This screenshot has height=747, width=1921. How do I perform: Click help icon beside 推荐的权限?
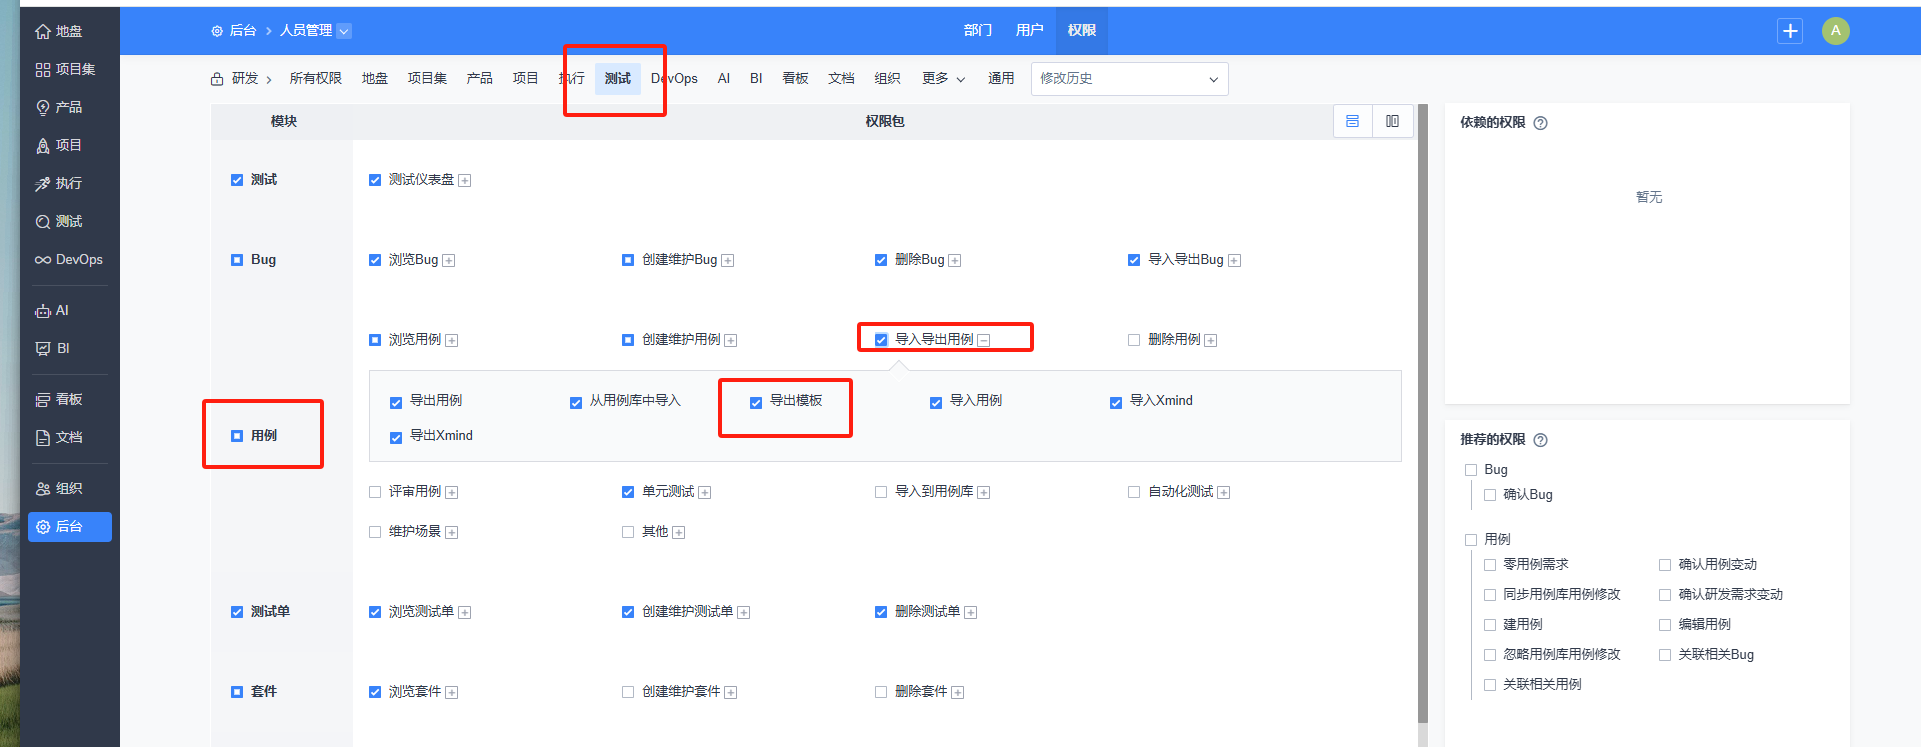[x=1540, y=440]
